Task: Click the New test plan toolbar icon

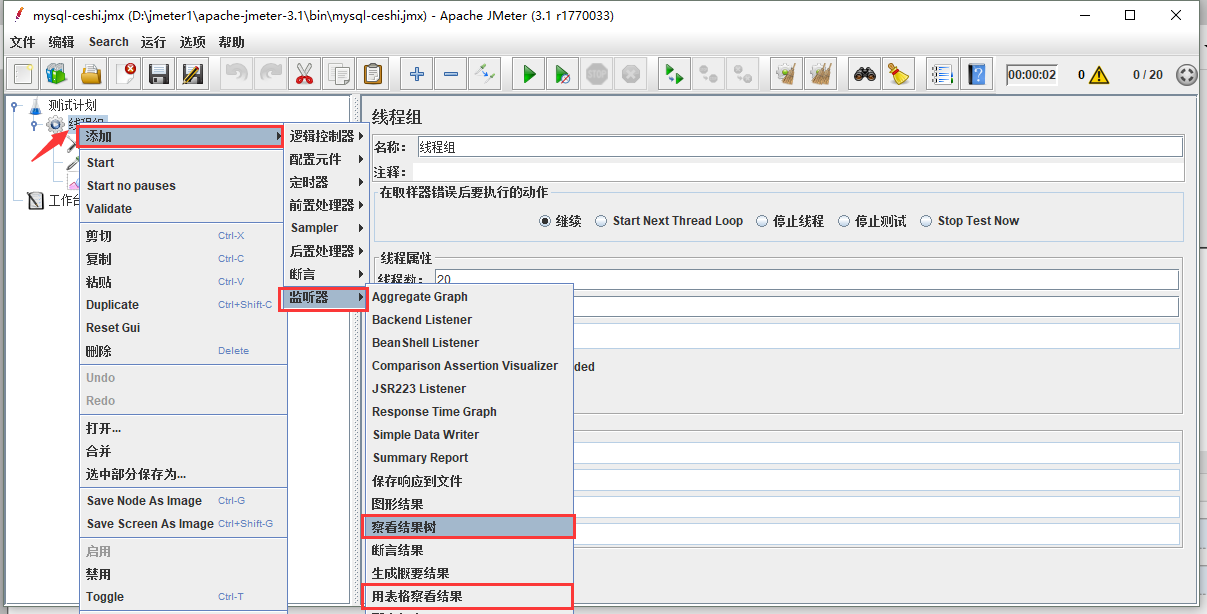Action: (23, 74)
